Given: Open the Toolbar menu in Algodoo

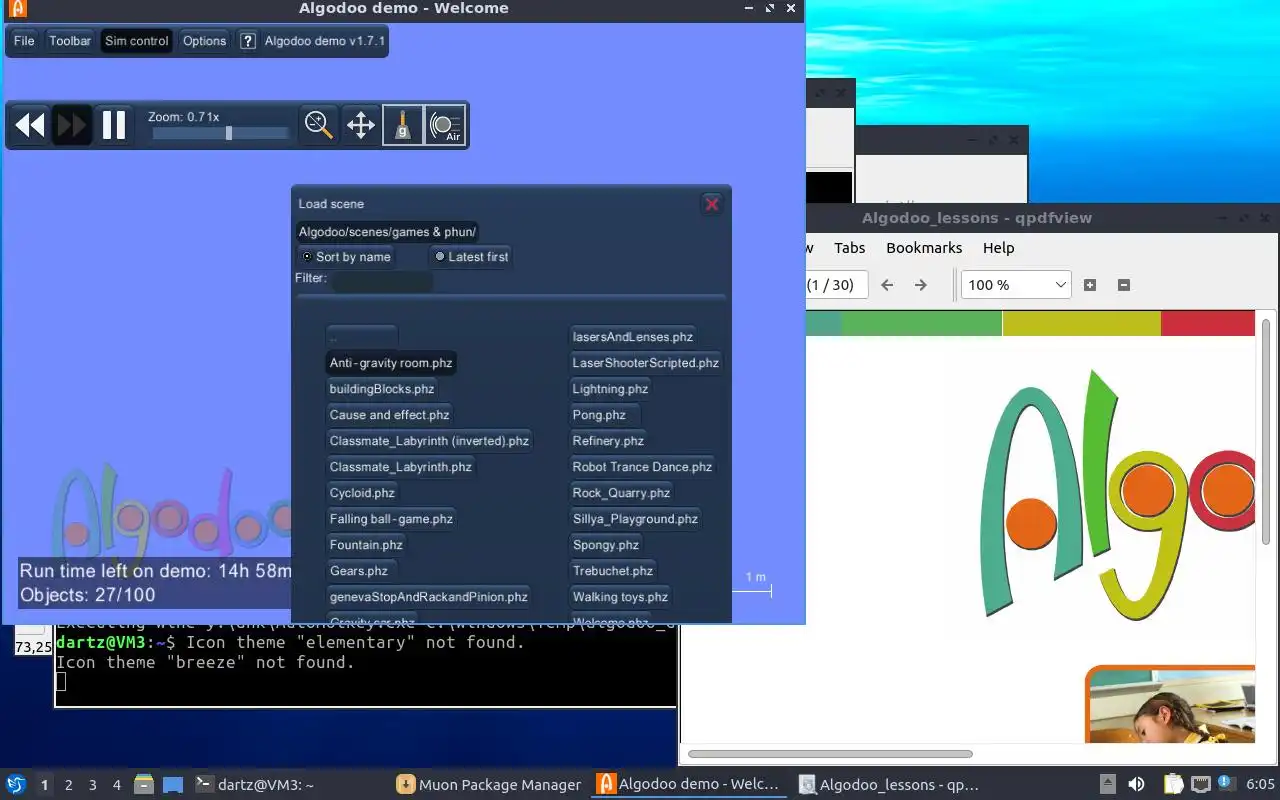Looking at the screenshot, I should tap(70, 41).
